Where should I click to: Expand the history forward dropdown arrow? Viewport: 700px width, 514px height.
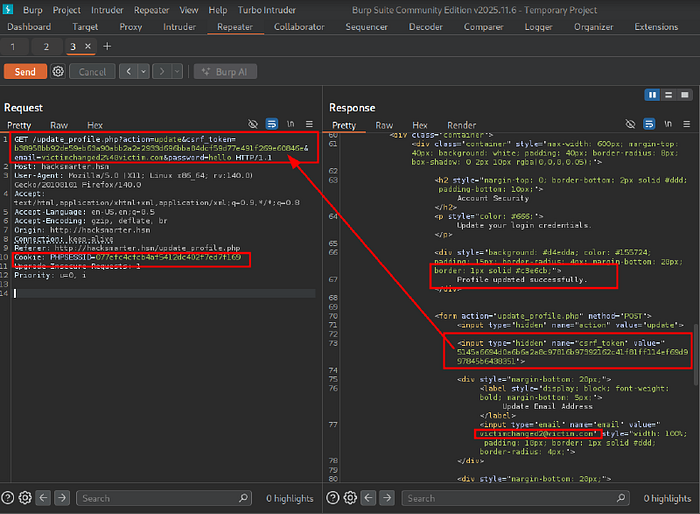(x=177, y=72)
